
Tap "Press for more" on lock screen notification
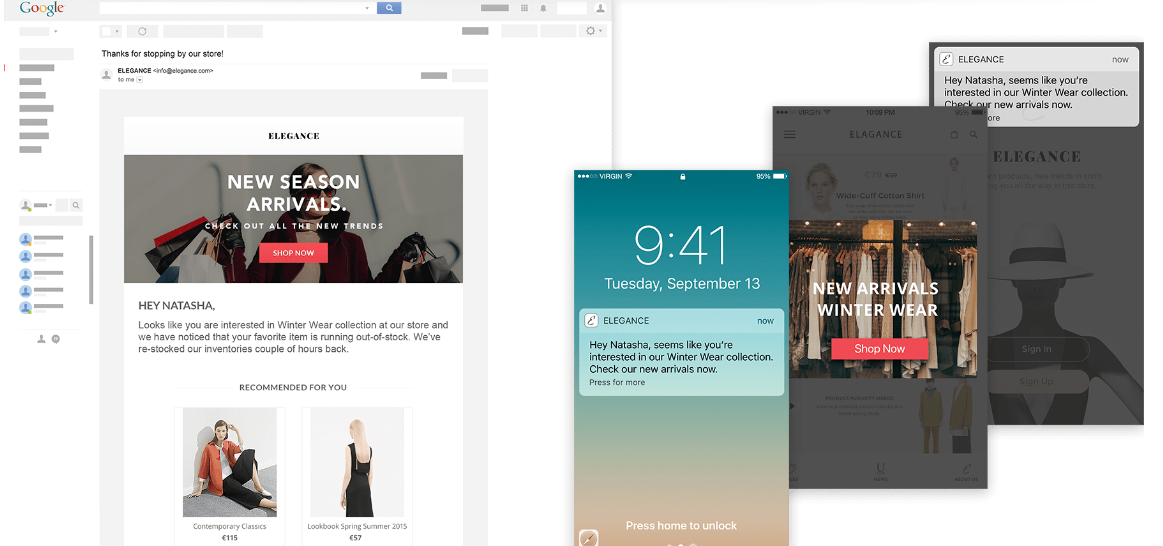tap(617, 383)
